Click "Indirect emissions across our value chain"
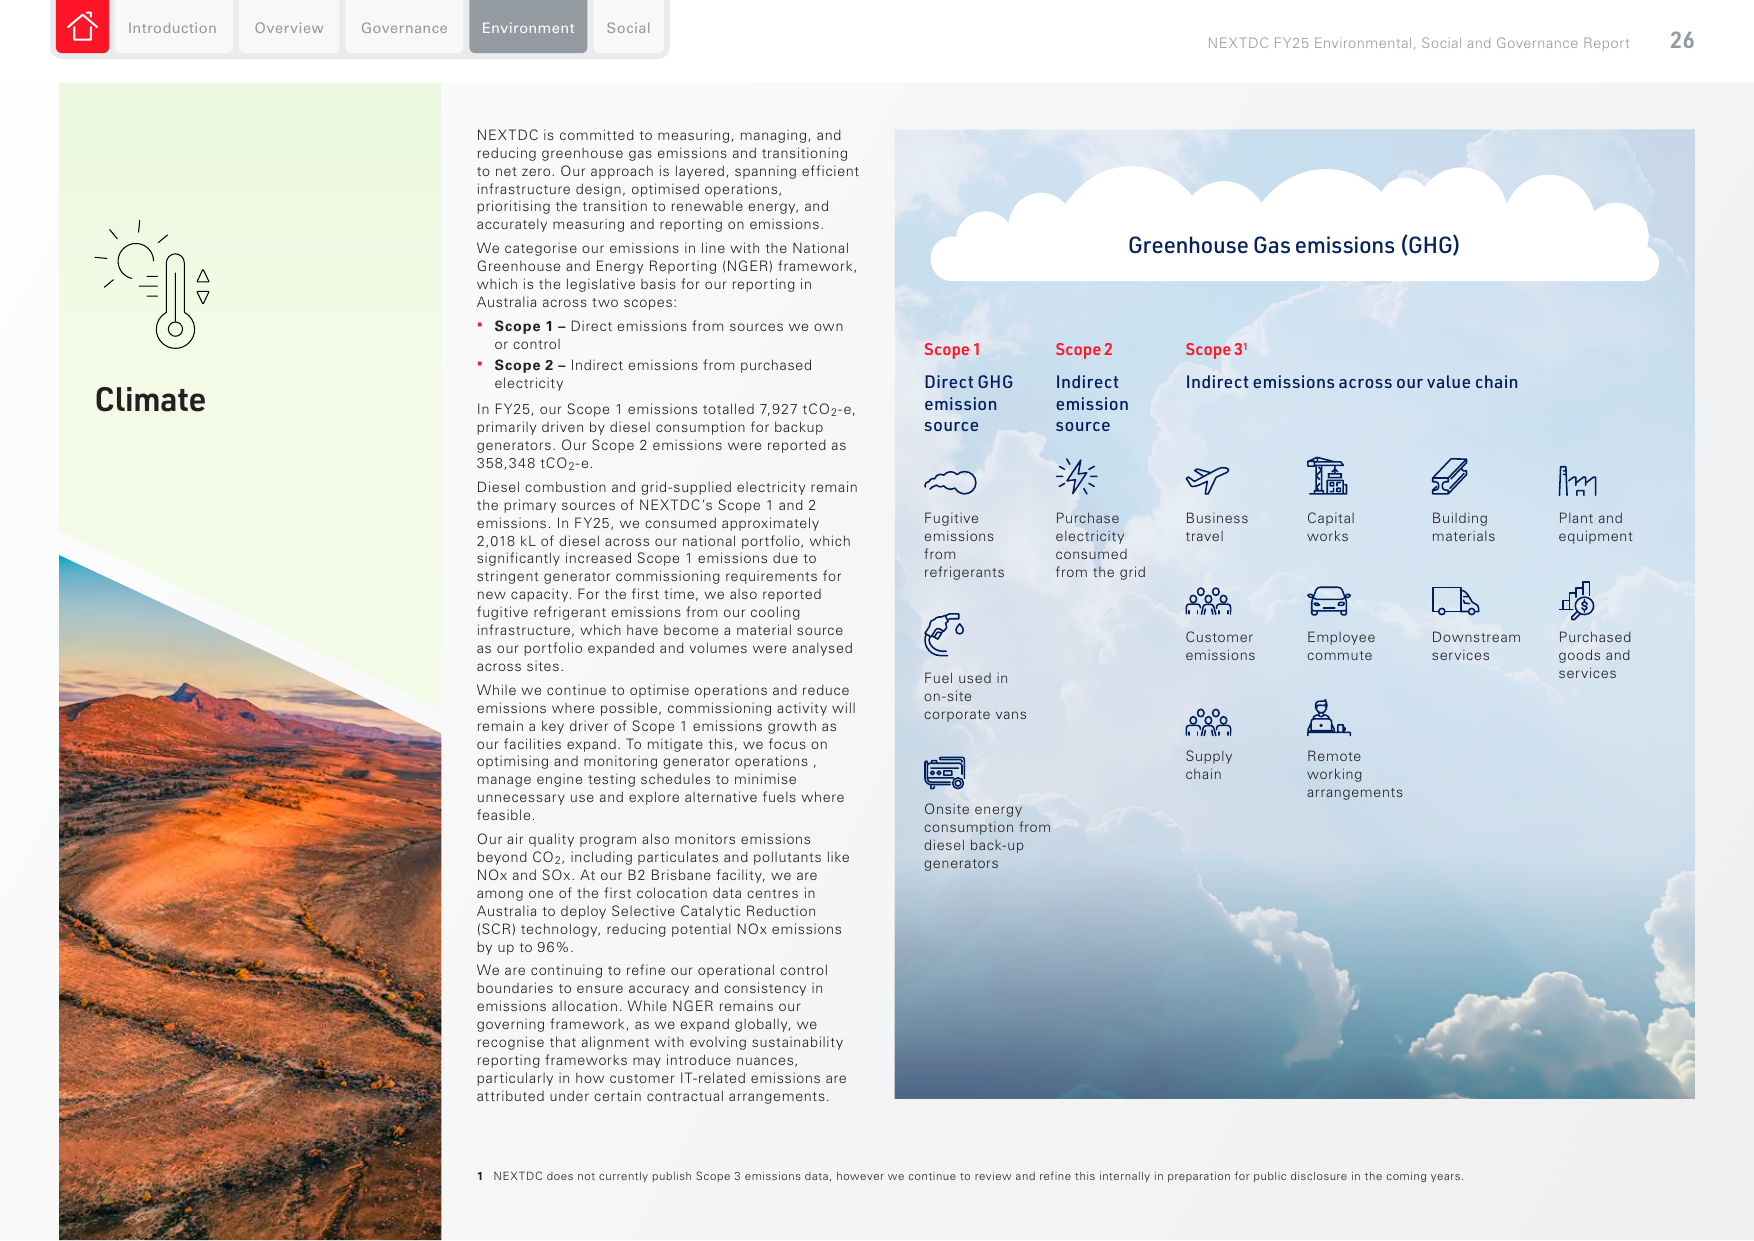Screen dimensions: 1754x1241 [x=1351, y=382]
